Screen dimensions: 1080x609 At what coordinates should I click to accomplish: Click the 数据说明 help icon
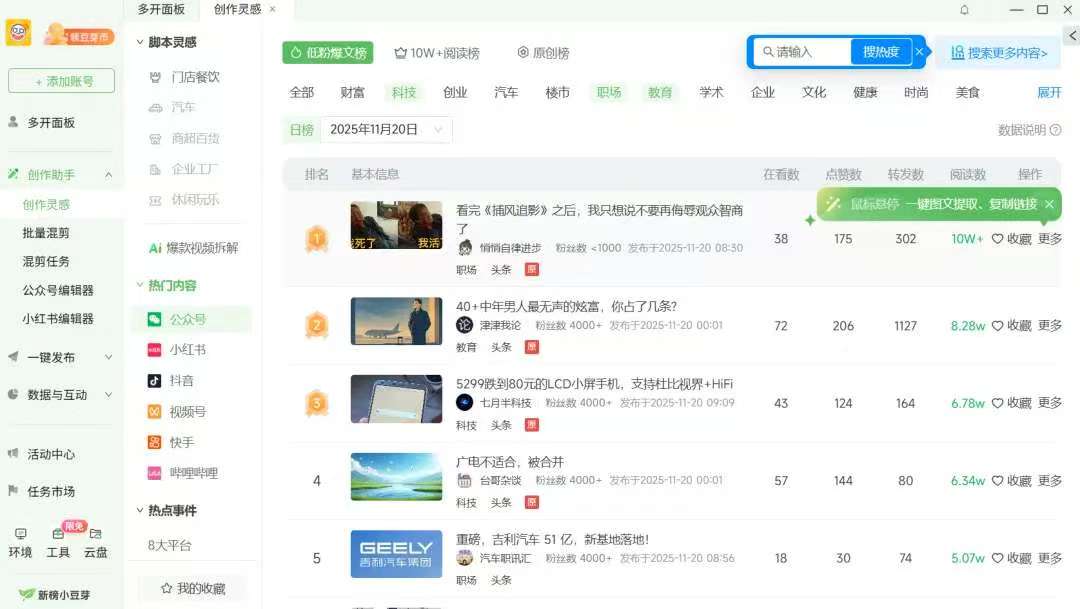click(1055, 130)
